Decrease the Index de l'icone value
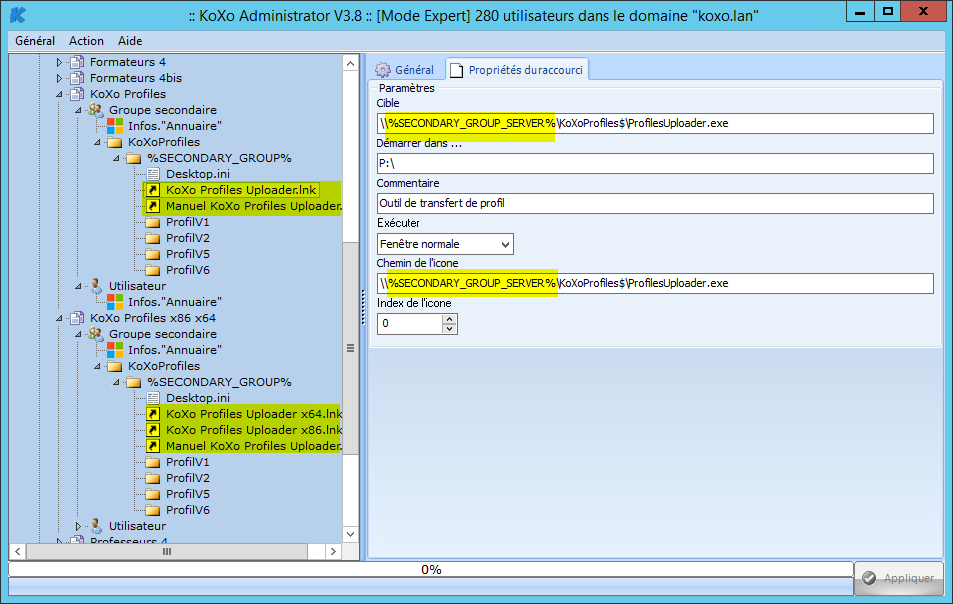This screenshot has width=953, height=604. (449, 329)
